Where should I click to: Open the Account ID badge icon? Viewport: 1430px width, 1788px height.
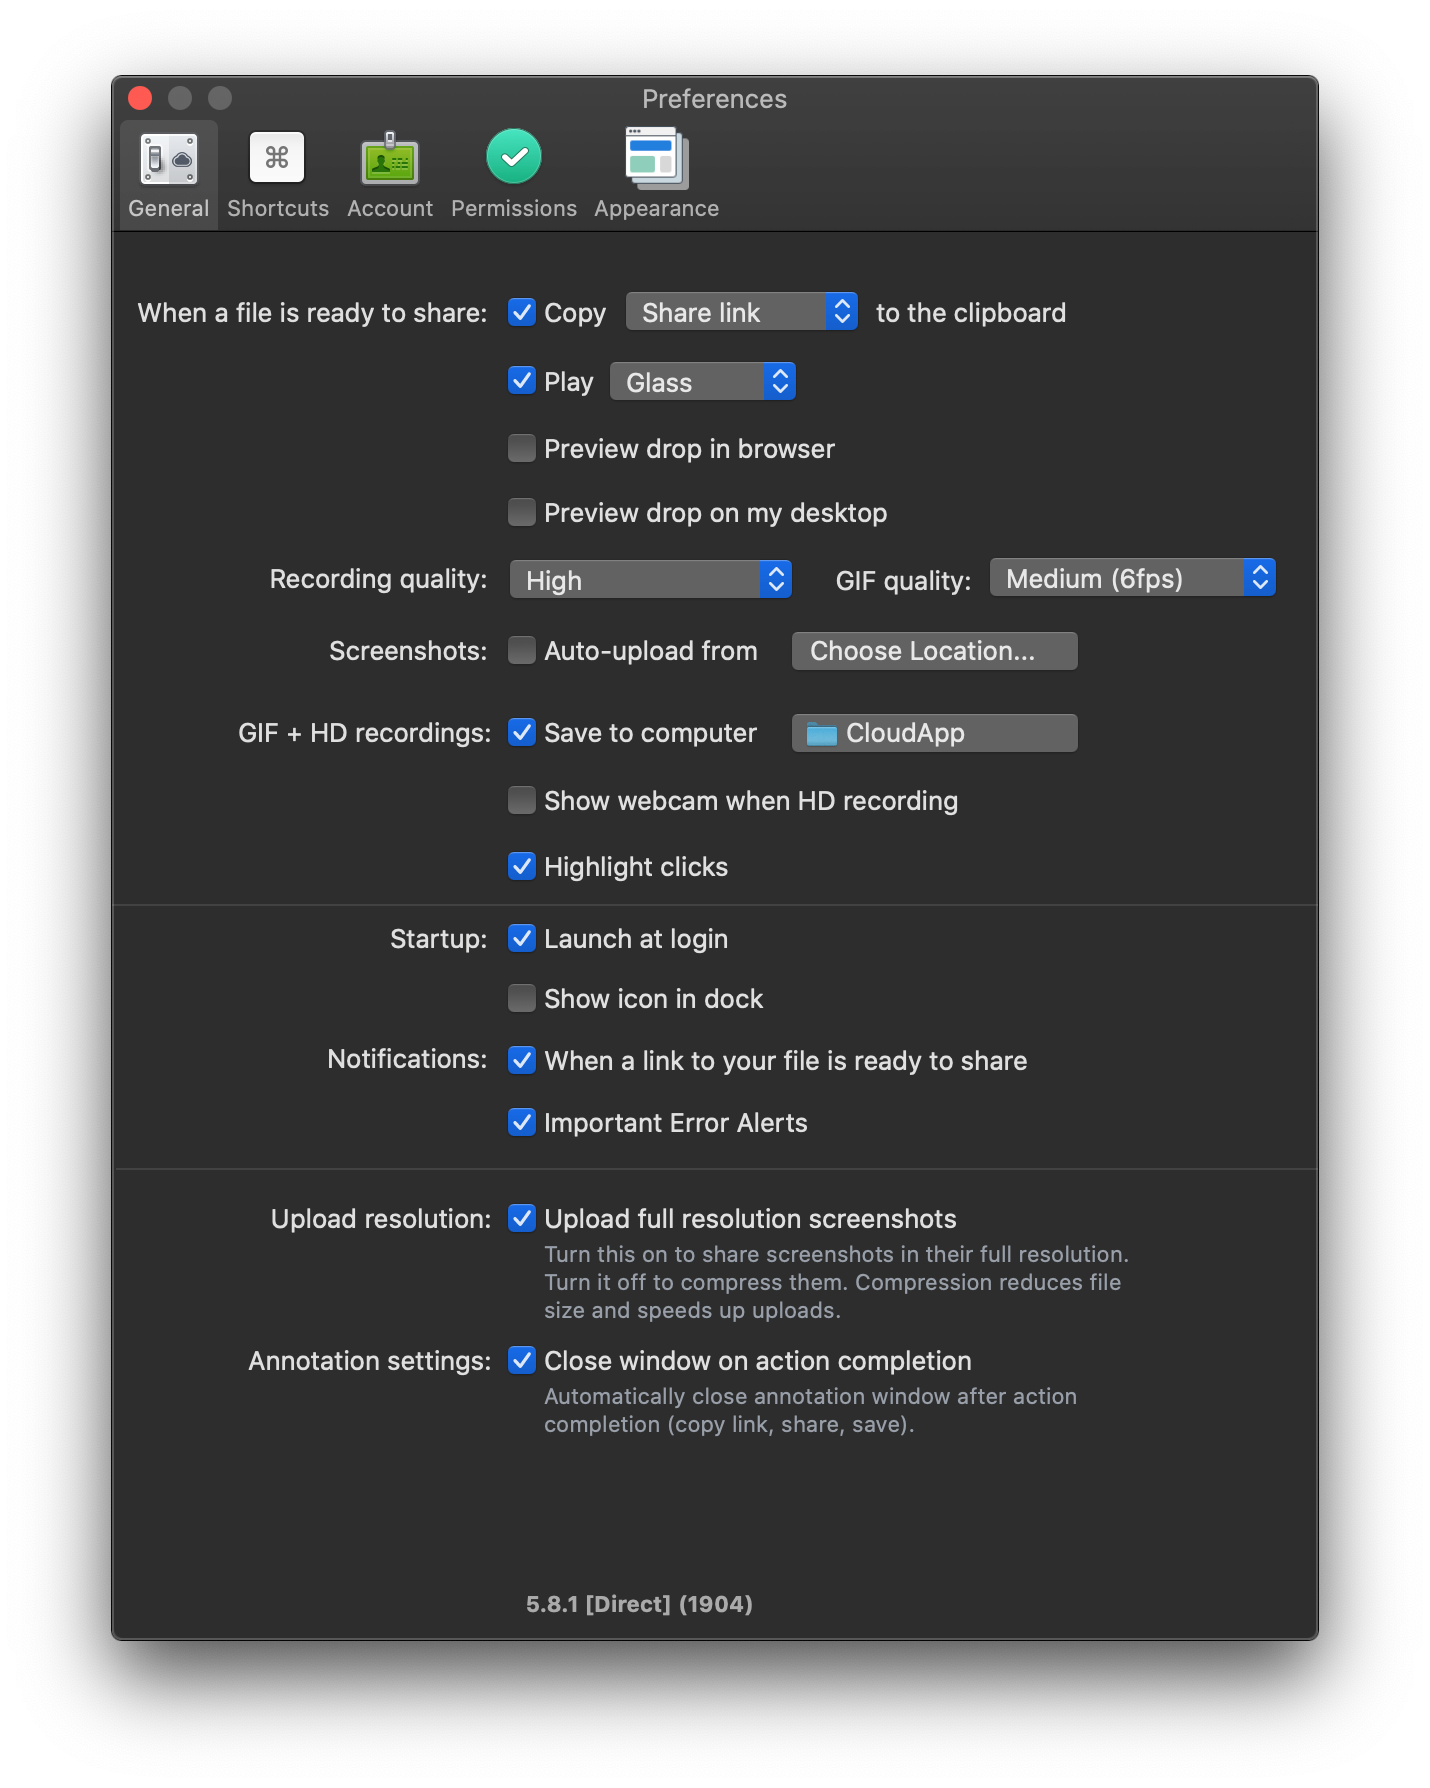click(x=389, y=159)
